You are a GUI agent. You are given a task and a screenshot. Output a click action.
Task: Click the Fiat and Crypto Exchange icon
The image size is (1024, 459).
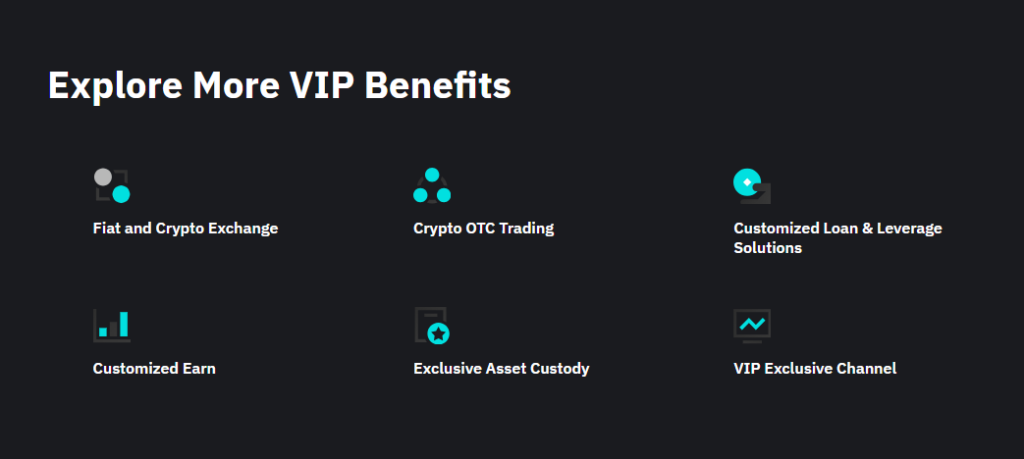(112, 185)
